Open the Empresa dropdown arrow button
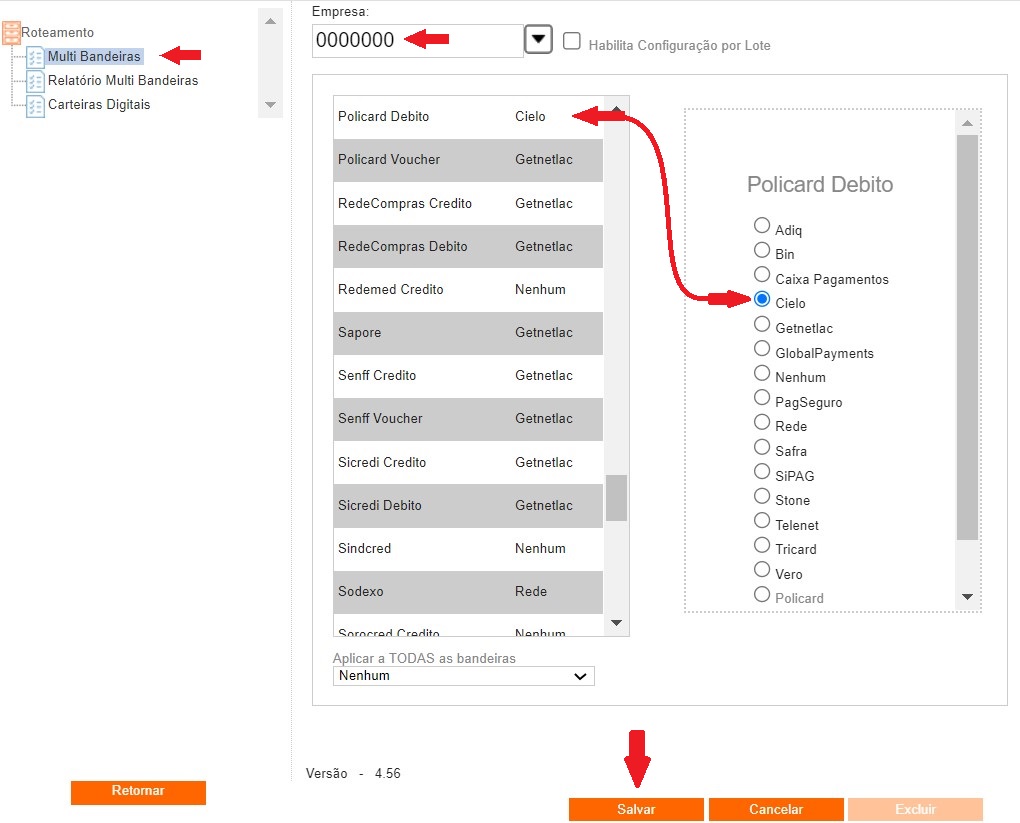 [538, 39]
